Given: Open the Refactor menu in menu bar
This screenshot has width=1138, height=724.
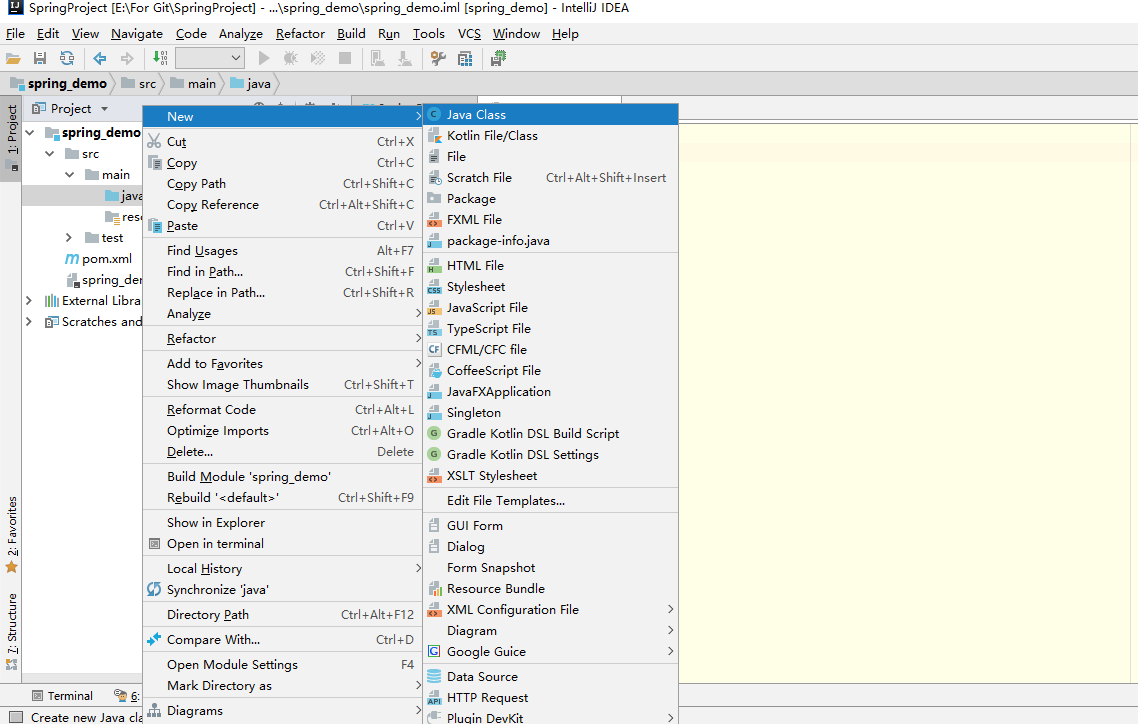Looking at the screenshot, I should (300, 34).
